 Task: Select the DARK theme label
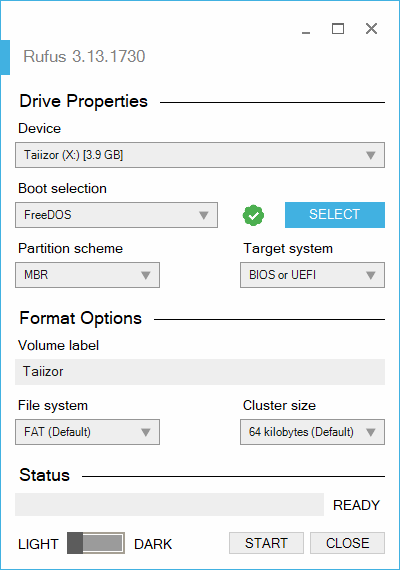(153, 544)
